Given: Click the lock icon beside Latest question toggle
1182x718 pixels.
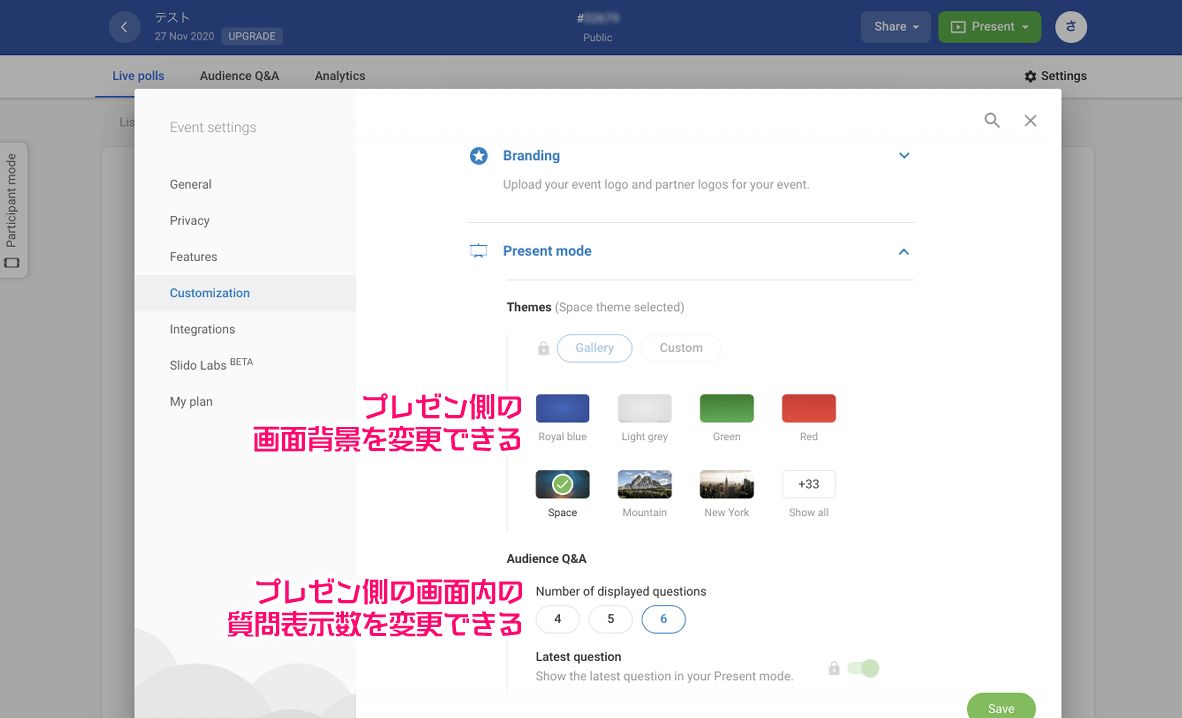Looking at the screenshot, I should [x=834, y=668].
